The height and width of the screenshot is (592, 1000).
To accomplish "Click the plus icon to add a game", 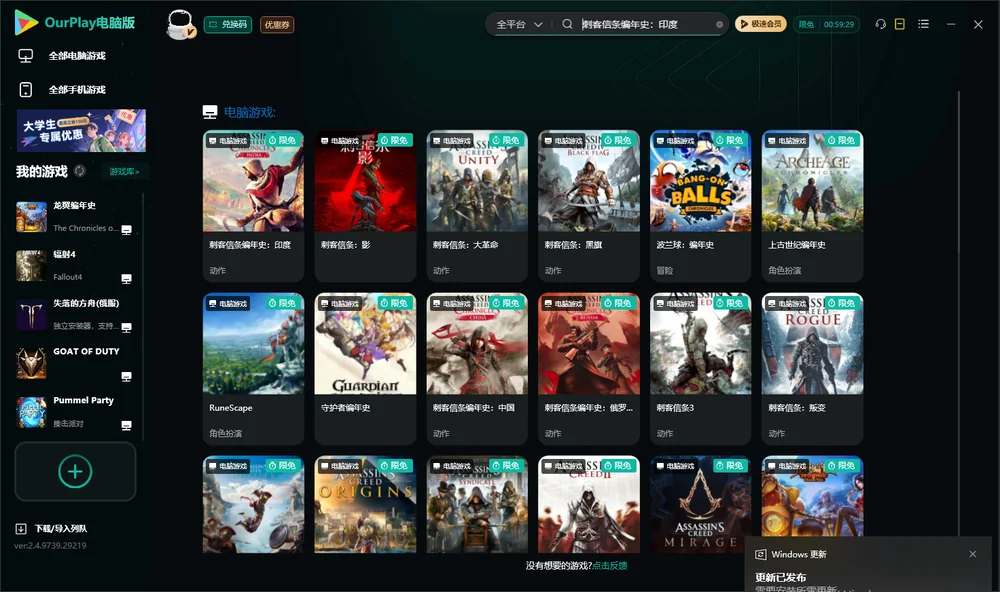I will 75,471.
